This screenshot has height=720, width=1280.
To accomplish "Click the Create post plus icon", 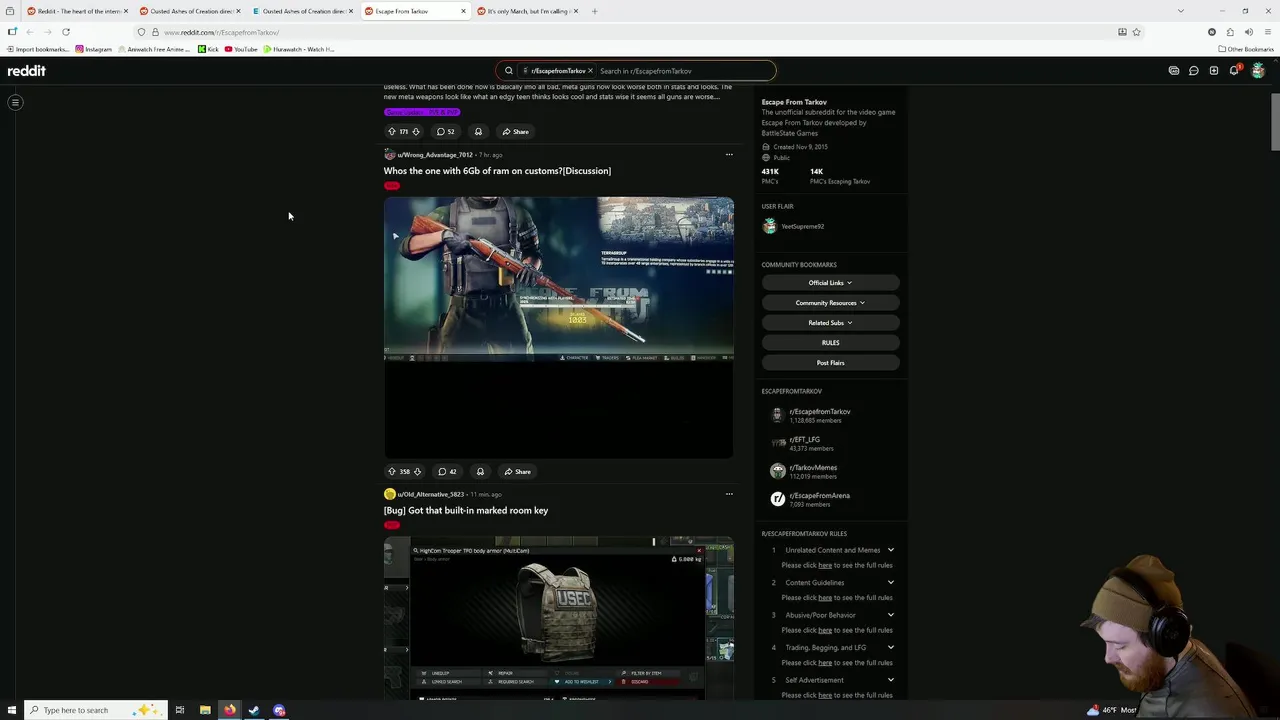I will click(1214, 71).
